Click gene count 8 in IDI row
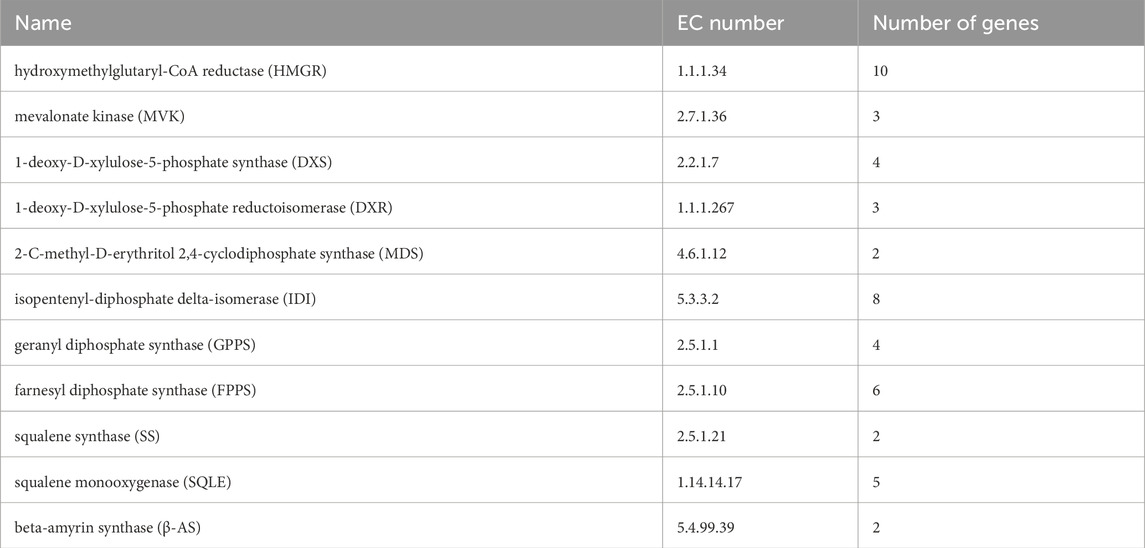Viewport: 1145px width, 548px height. pyautogui.click(x=876, y=299)
